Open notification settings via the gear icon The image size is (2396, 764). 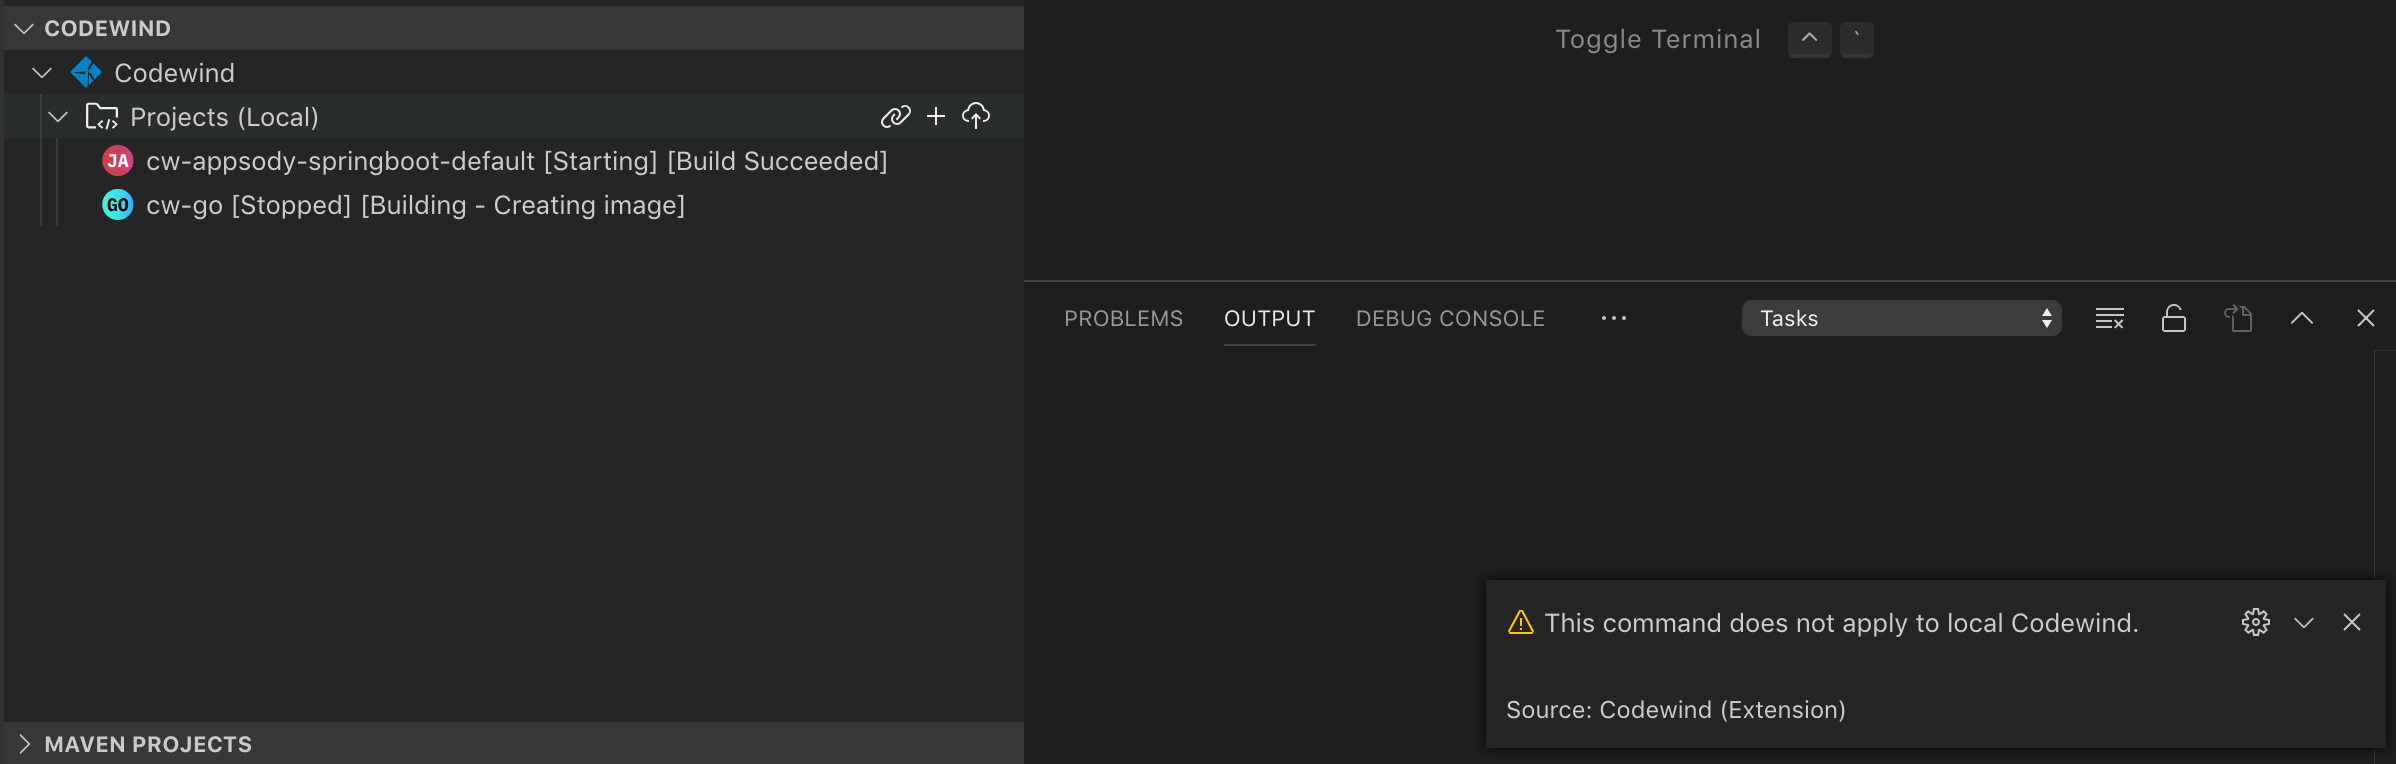pyautogui.click(x=2256, y=622)
